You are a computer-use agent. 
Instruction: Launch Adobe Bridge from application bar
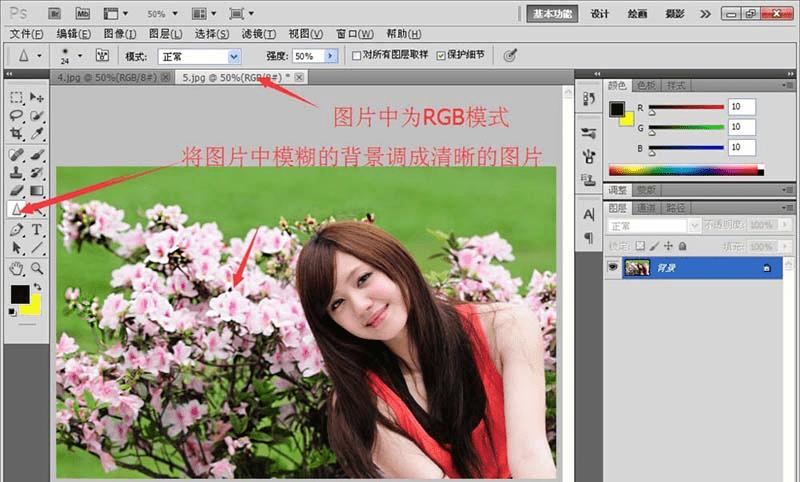(54, 14)
